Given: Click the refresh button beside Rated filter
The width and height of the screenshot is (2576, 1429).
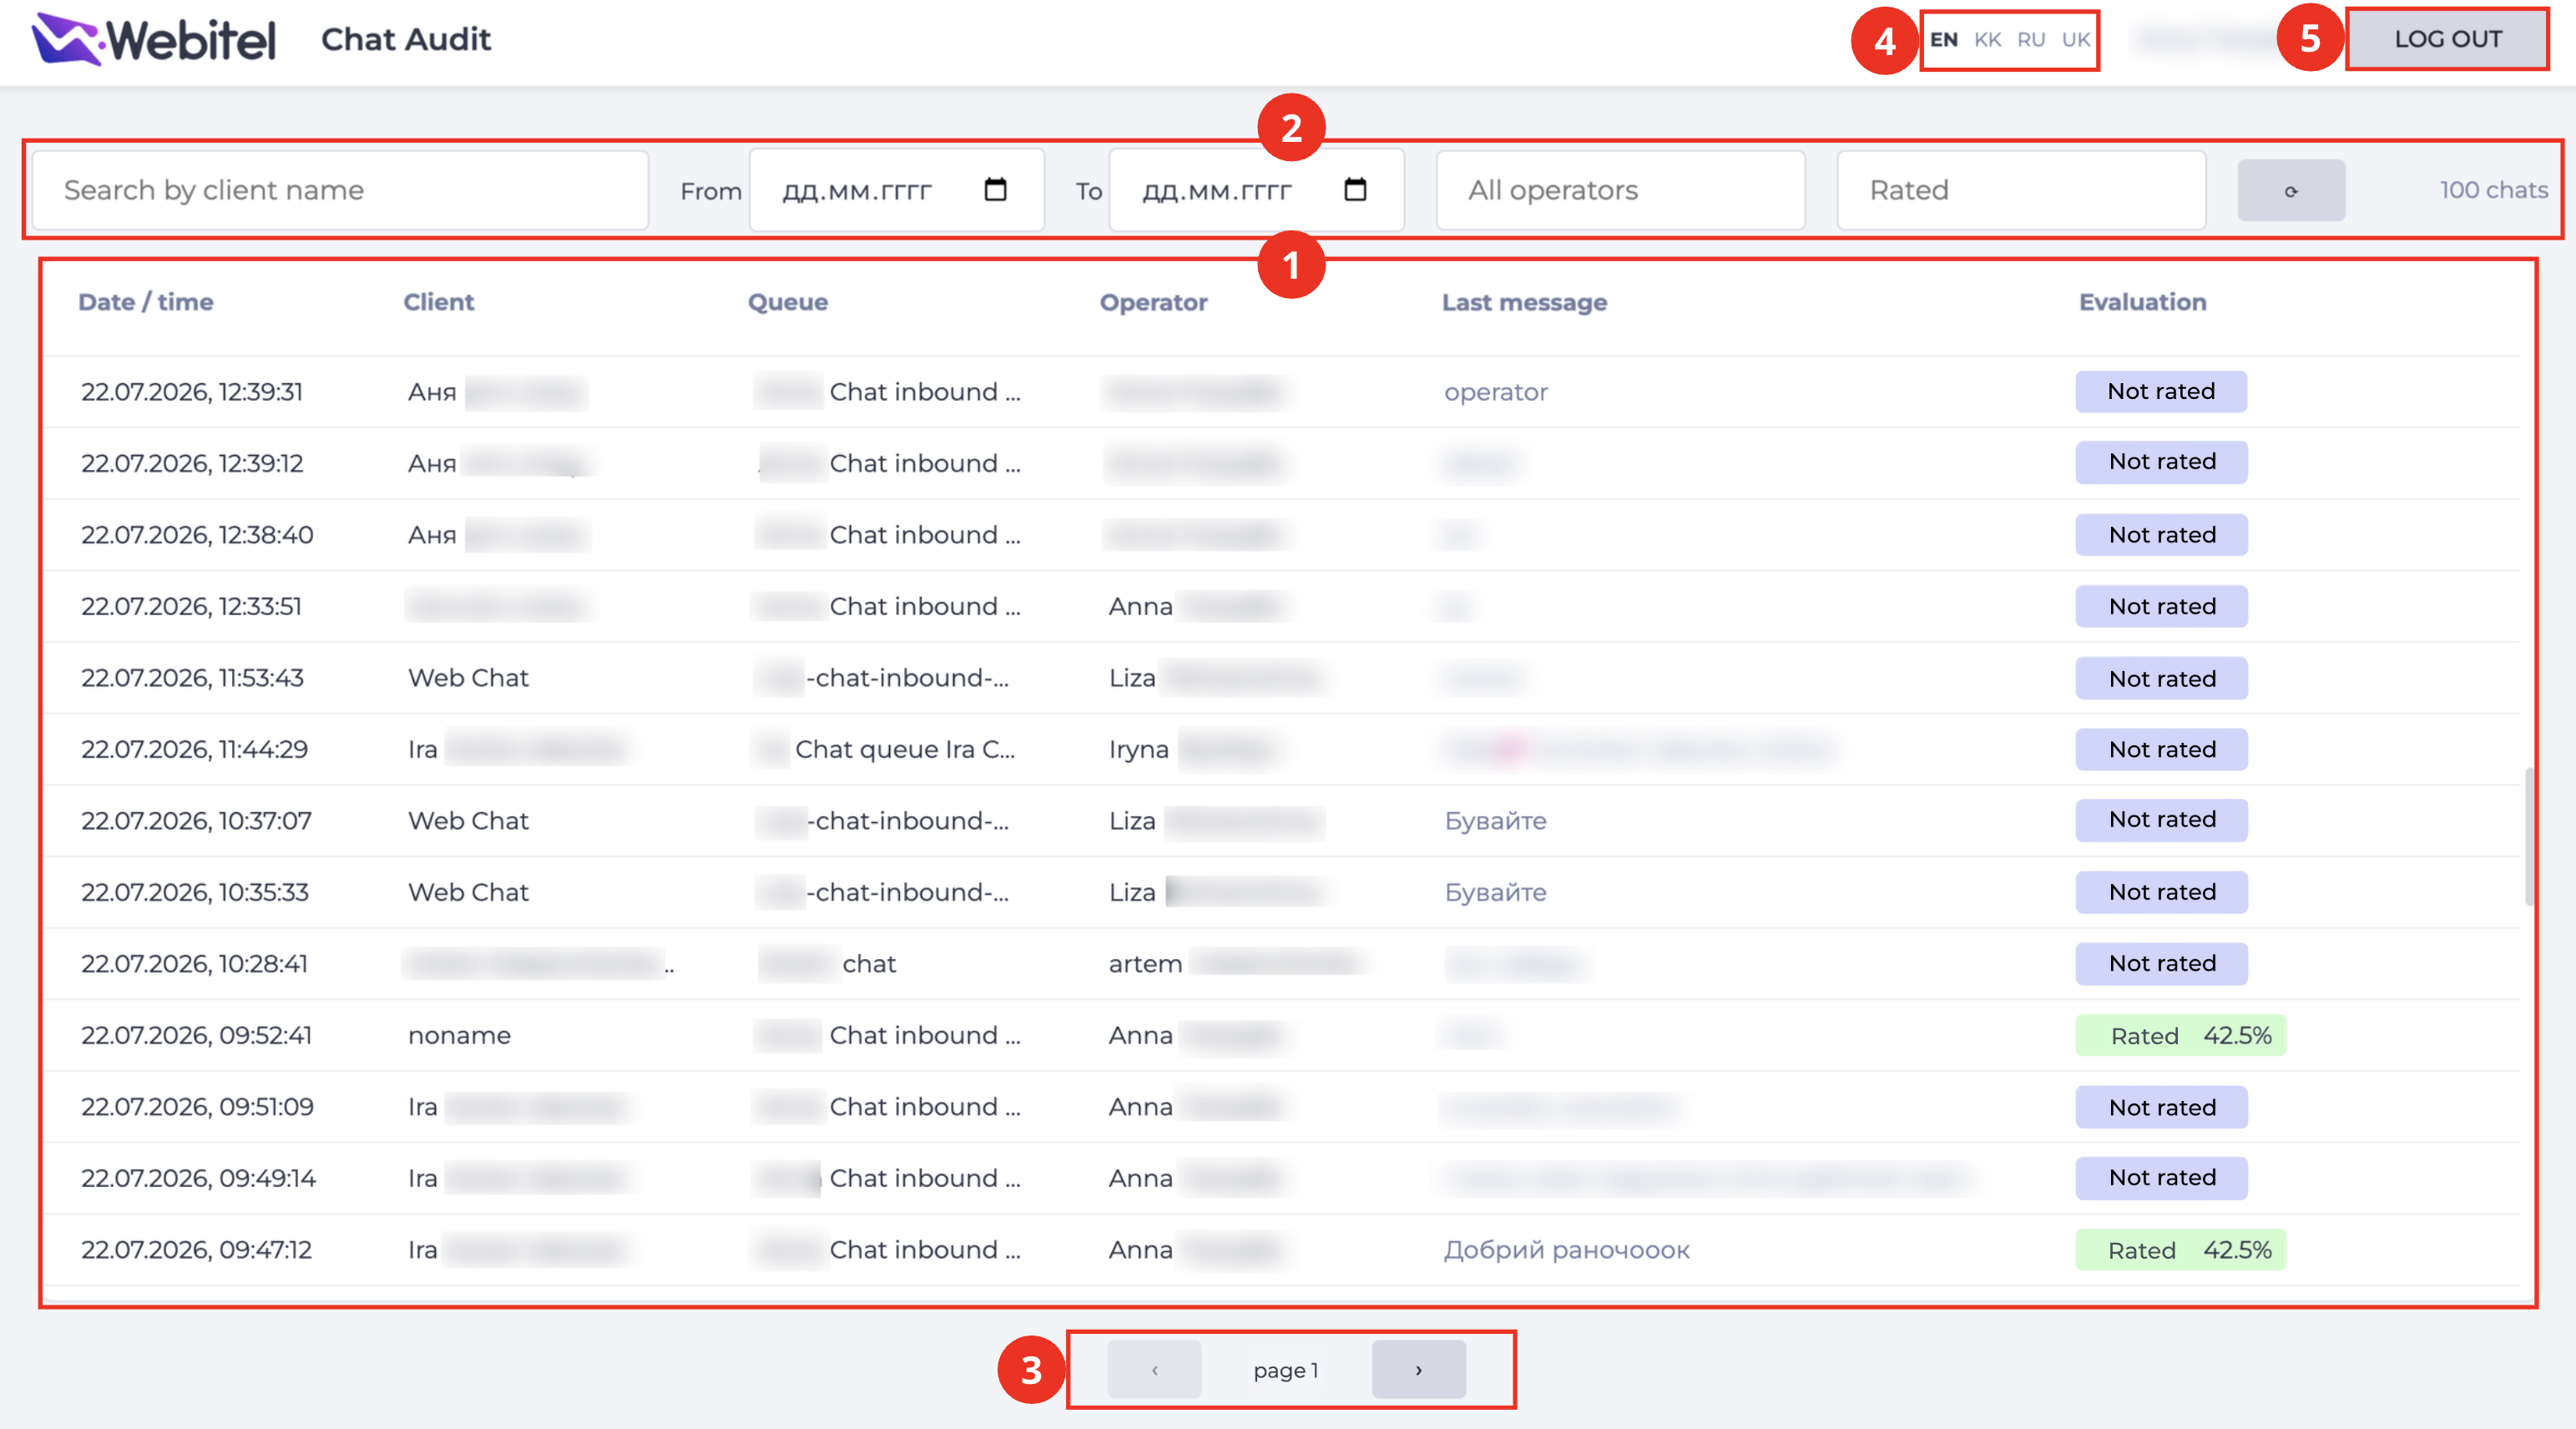Looking at the screenshot, I should (x=2291, y=190).
